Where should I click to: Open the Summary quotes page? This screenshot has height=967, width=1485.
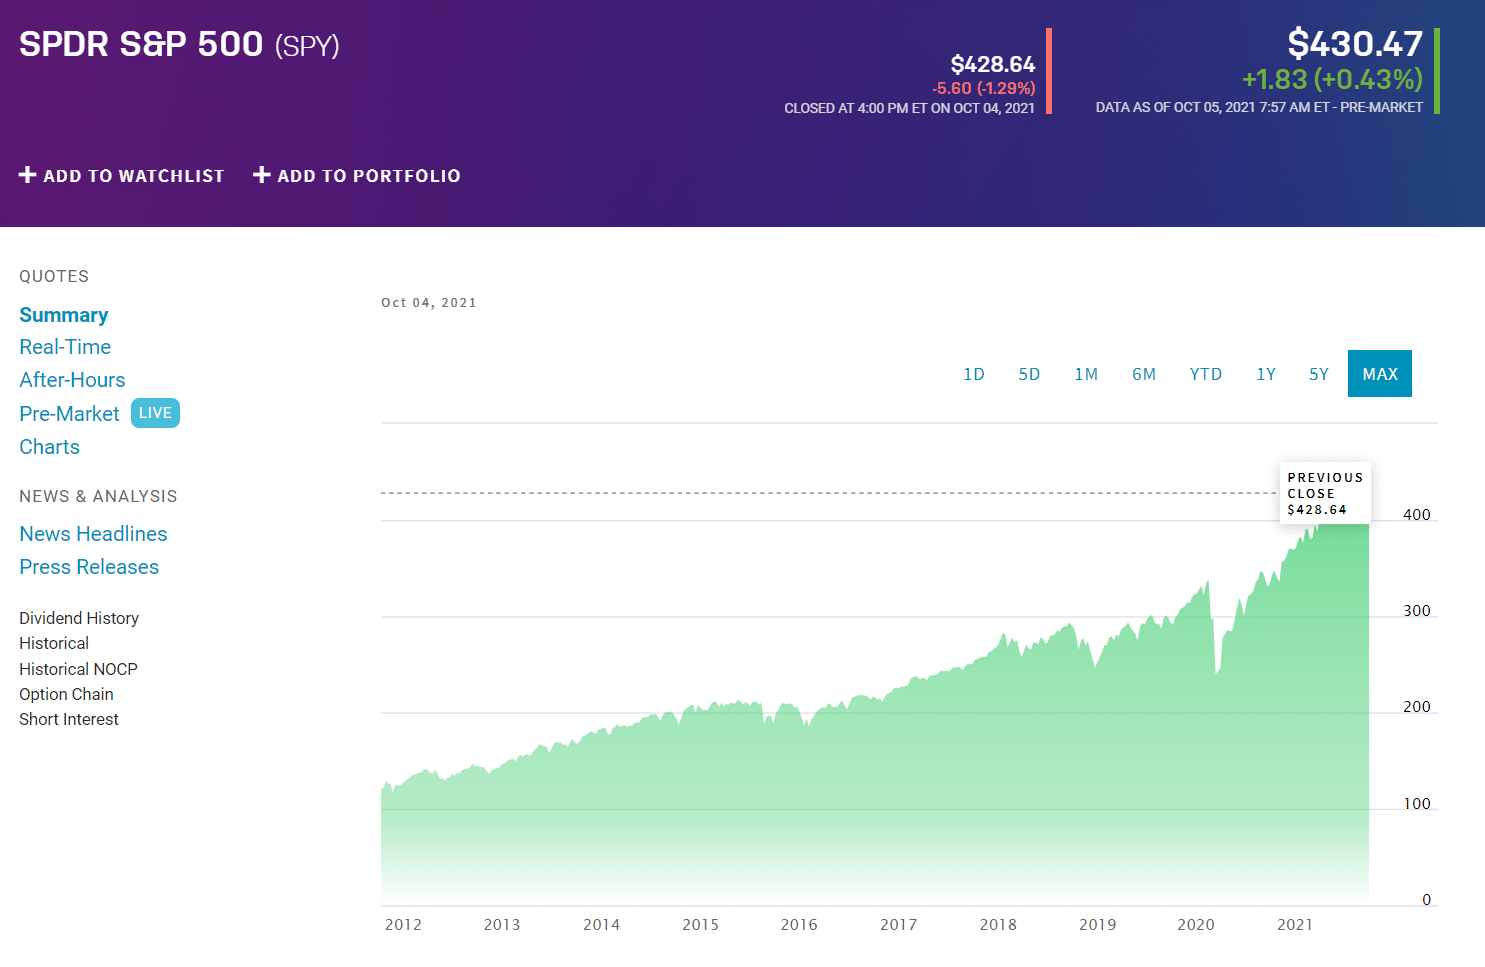coord(64,315)
